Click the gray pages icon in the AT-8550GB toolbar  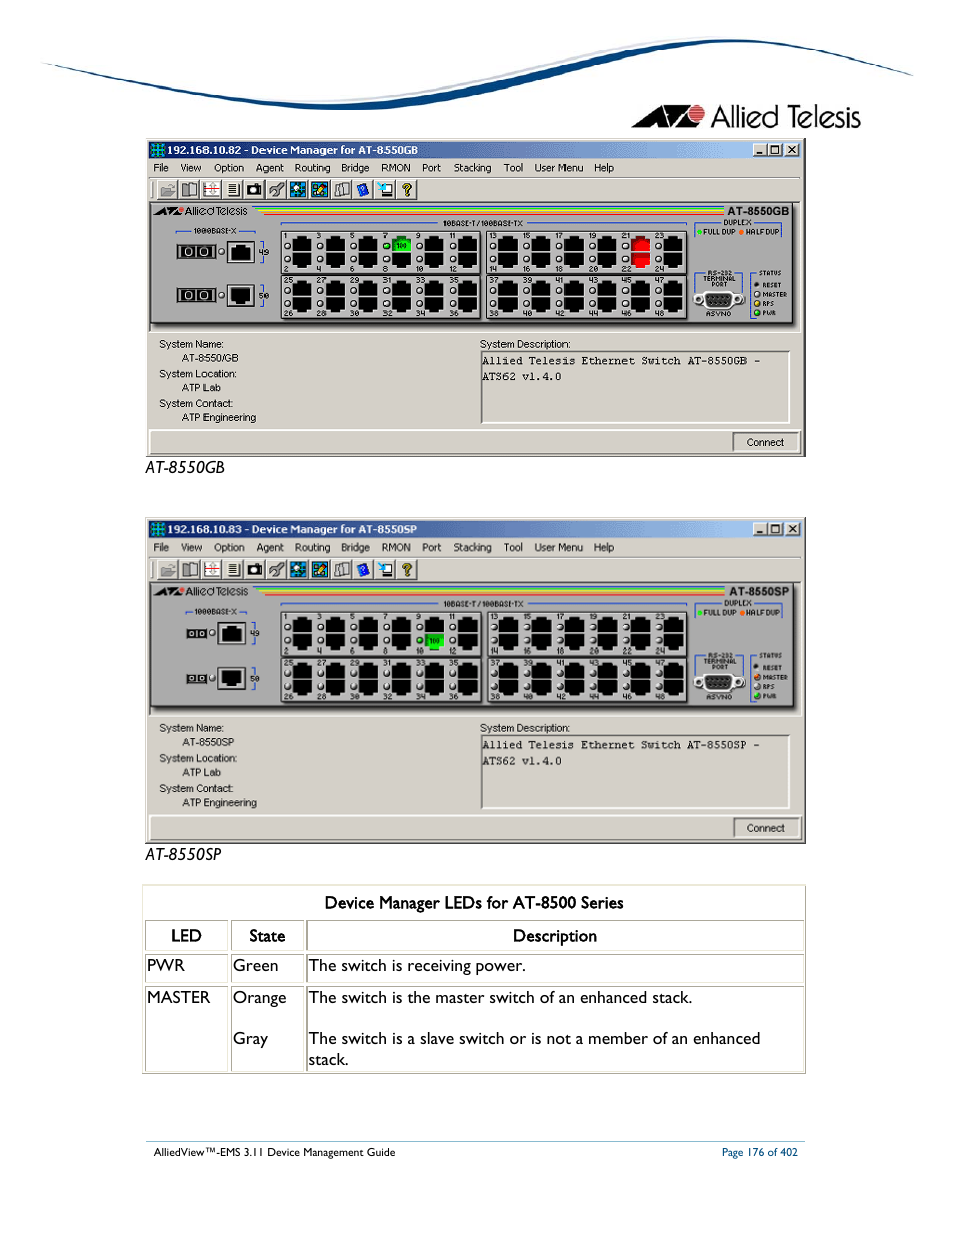click(x=342, y=189)
